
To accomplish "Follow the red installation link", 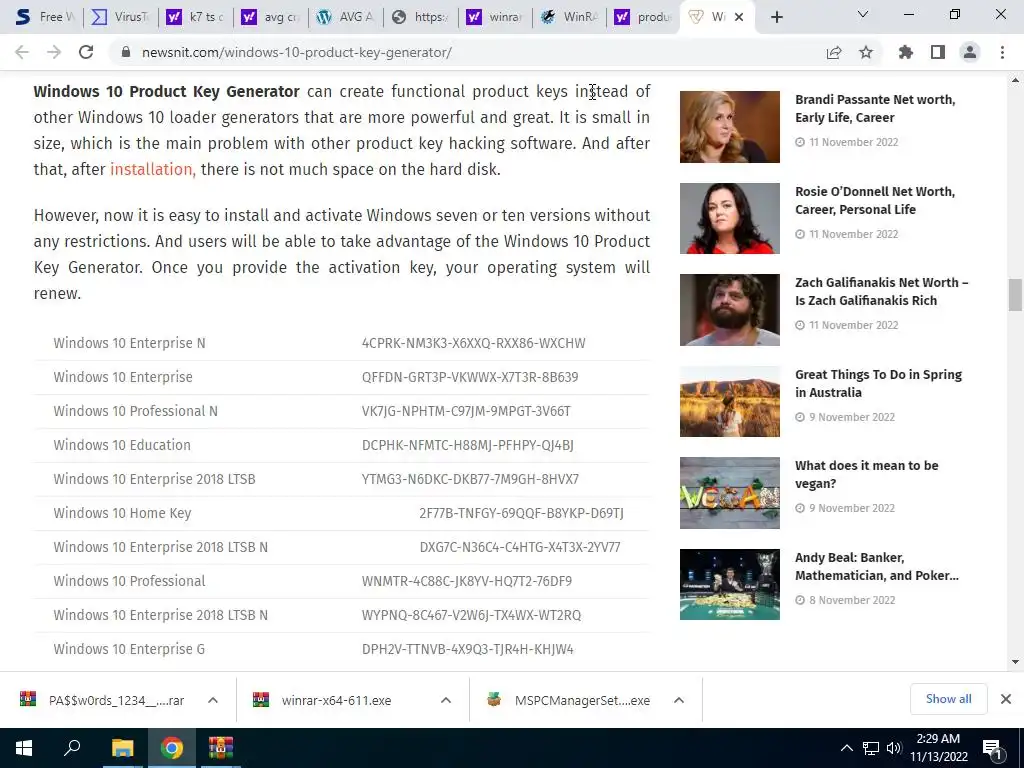I will click(x=152, y=170).
